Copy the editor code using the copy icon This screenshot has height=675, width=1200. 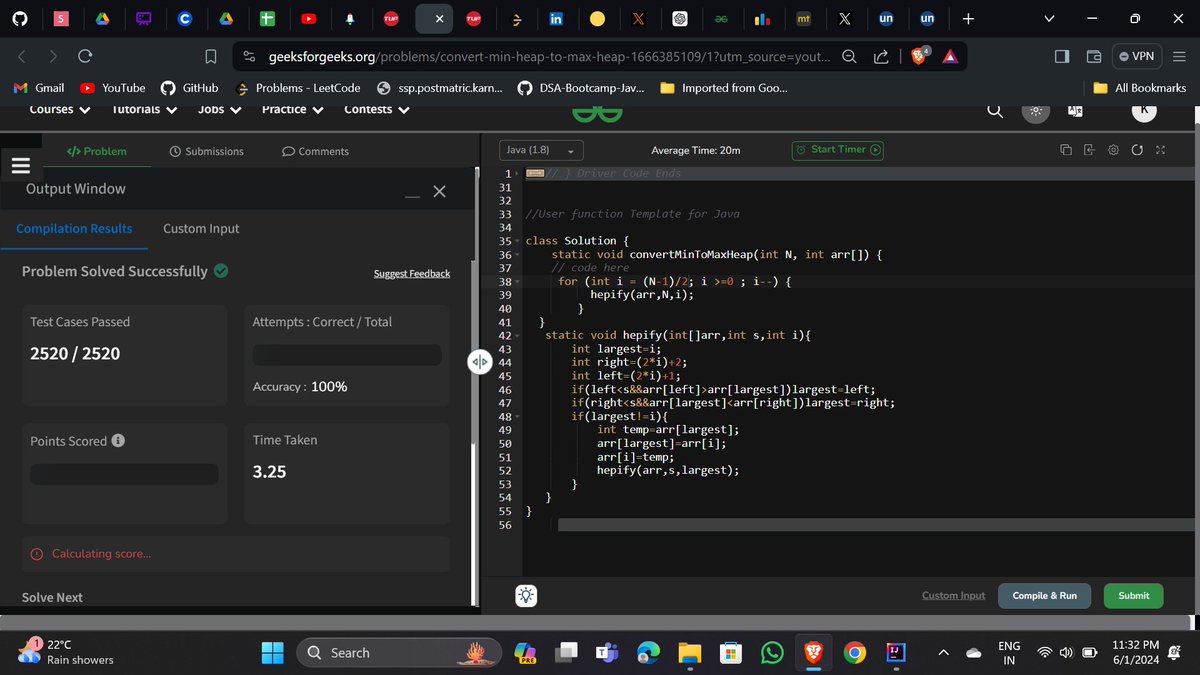pyautogui.click(x=1065, y=150)
